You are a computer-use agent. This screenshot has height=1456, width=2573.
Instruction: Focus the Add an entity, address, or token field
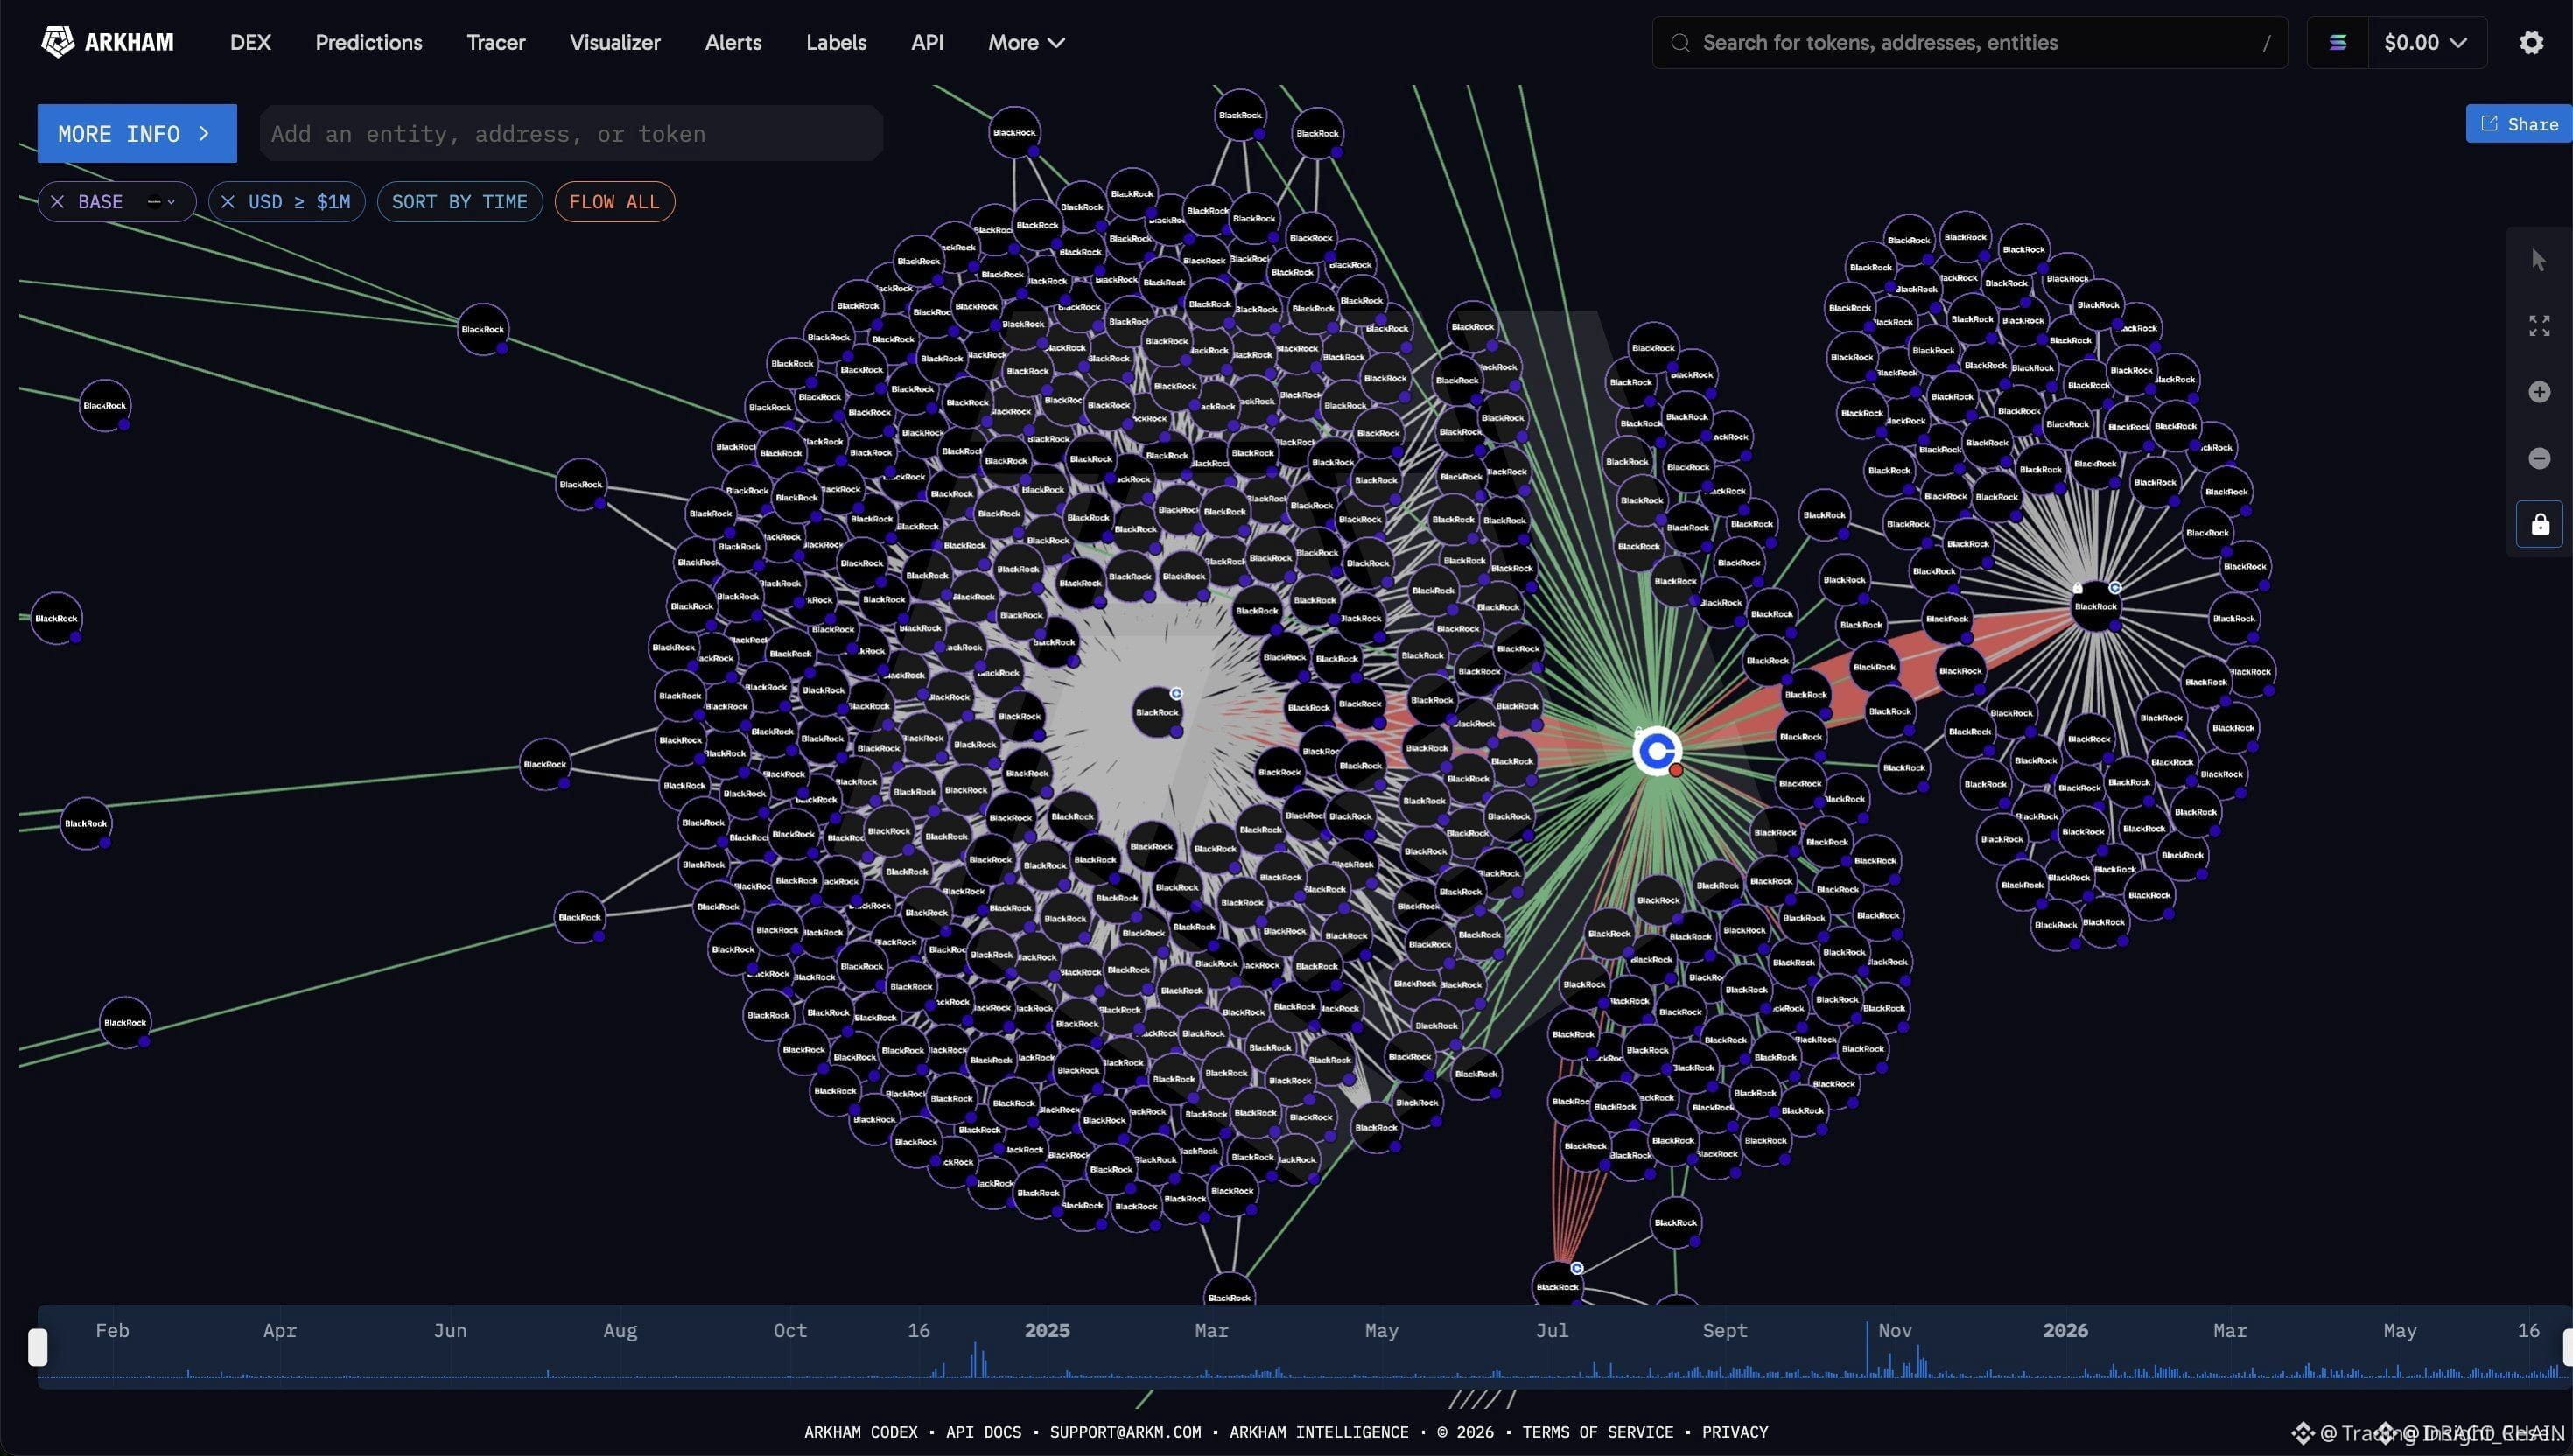tap(571, 133)
